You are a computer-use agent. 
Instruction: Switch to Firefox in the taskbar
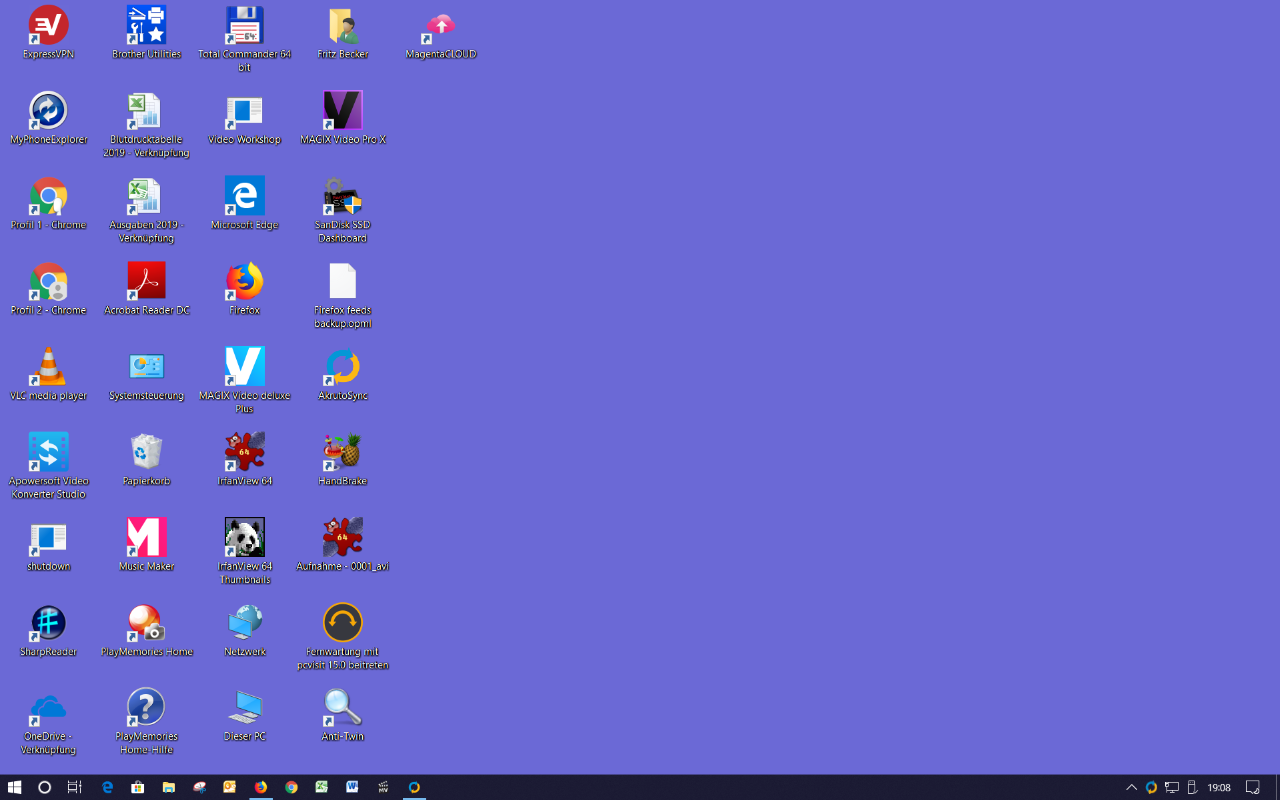click(x=261, y=787)
